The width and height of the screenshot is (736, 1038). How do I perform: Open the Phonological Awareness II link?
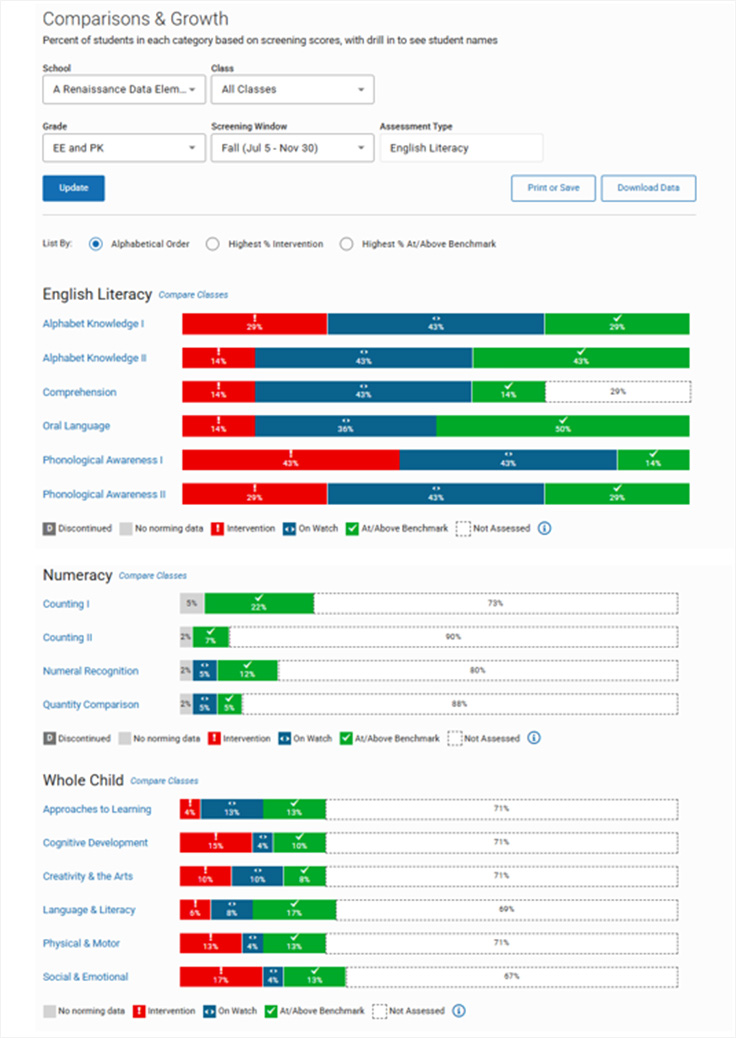point(104,495)
